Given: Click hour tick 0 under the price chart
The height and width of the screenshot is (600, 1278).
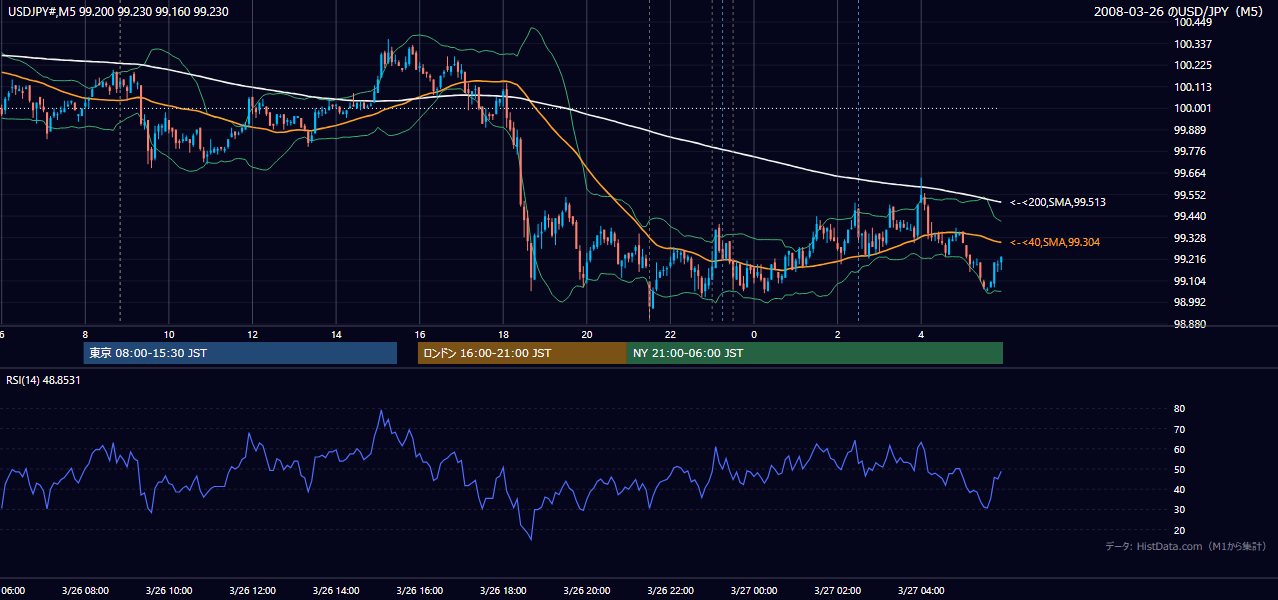Looking at the screenshot, I should (x=754, y=334).
